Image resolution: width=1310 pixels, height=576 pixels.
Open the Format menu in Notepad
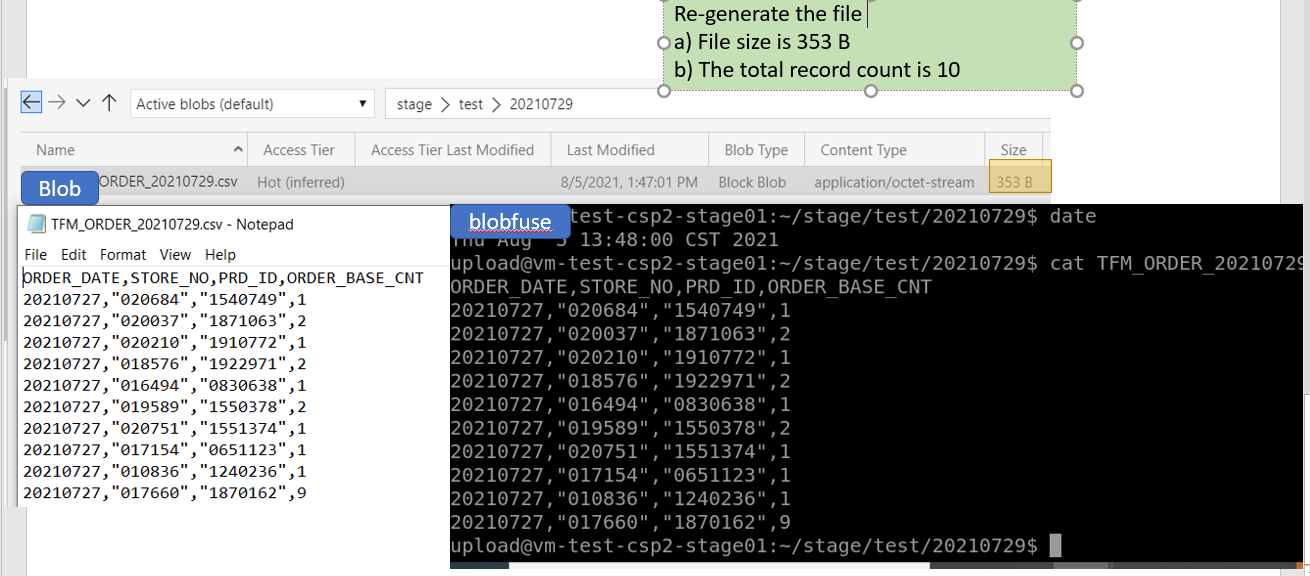pyautogui.click(x=122, y=255)
